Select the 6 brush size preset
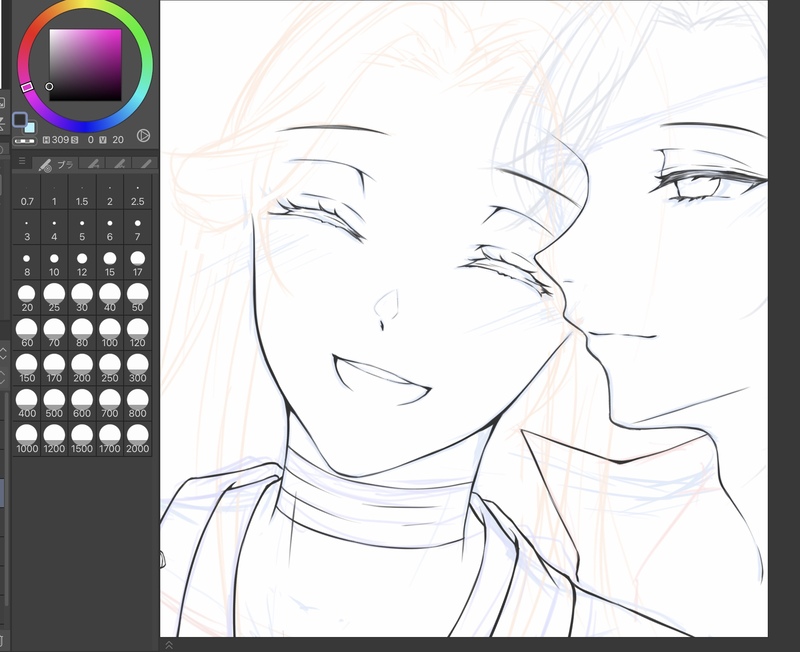The width and height of the screenshot is (800, 652). click(110, 228)
